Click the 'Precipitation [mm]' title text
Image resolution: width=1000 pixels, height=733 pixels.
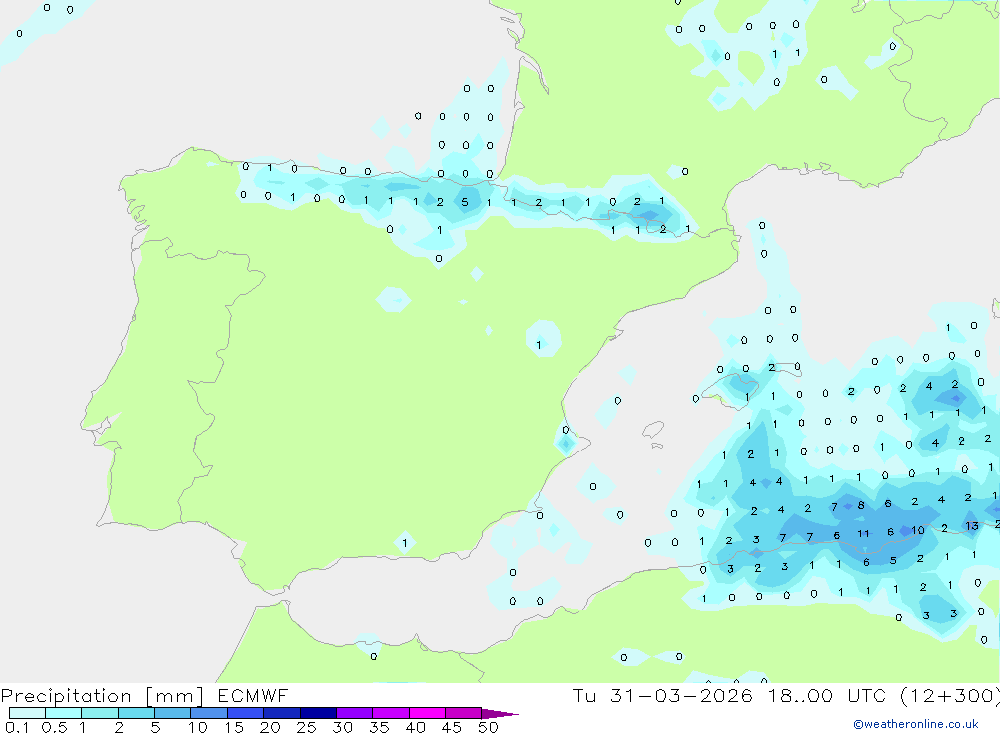pyautogui.click(x=102, y=696)
